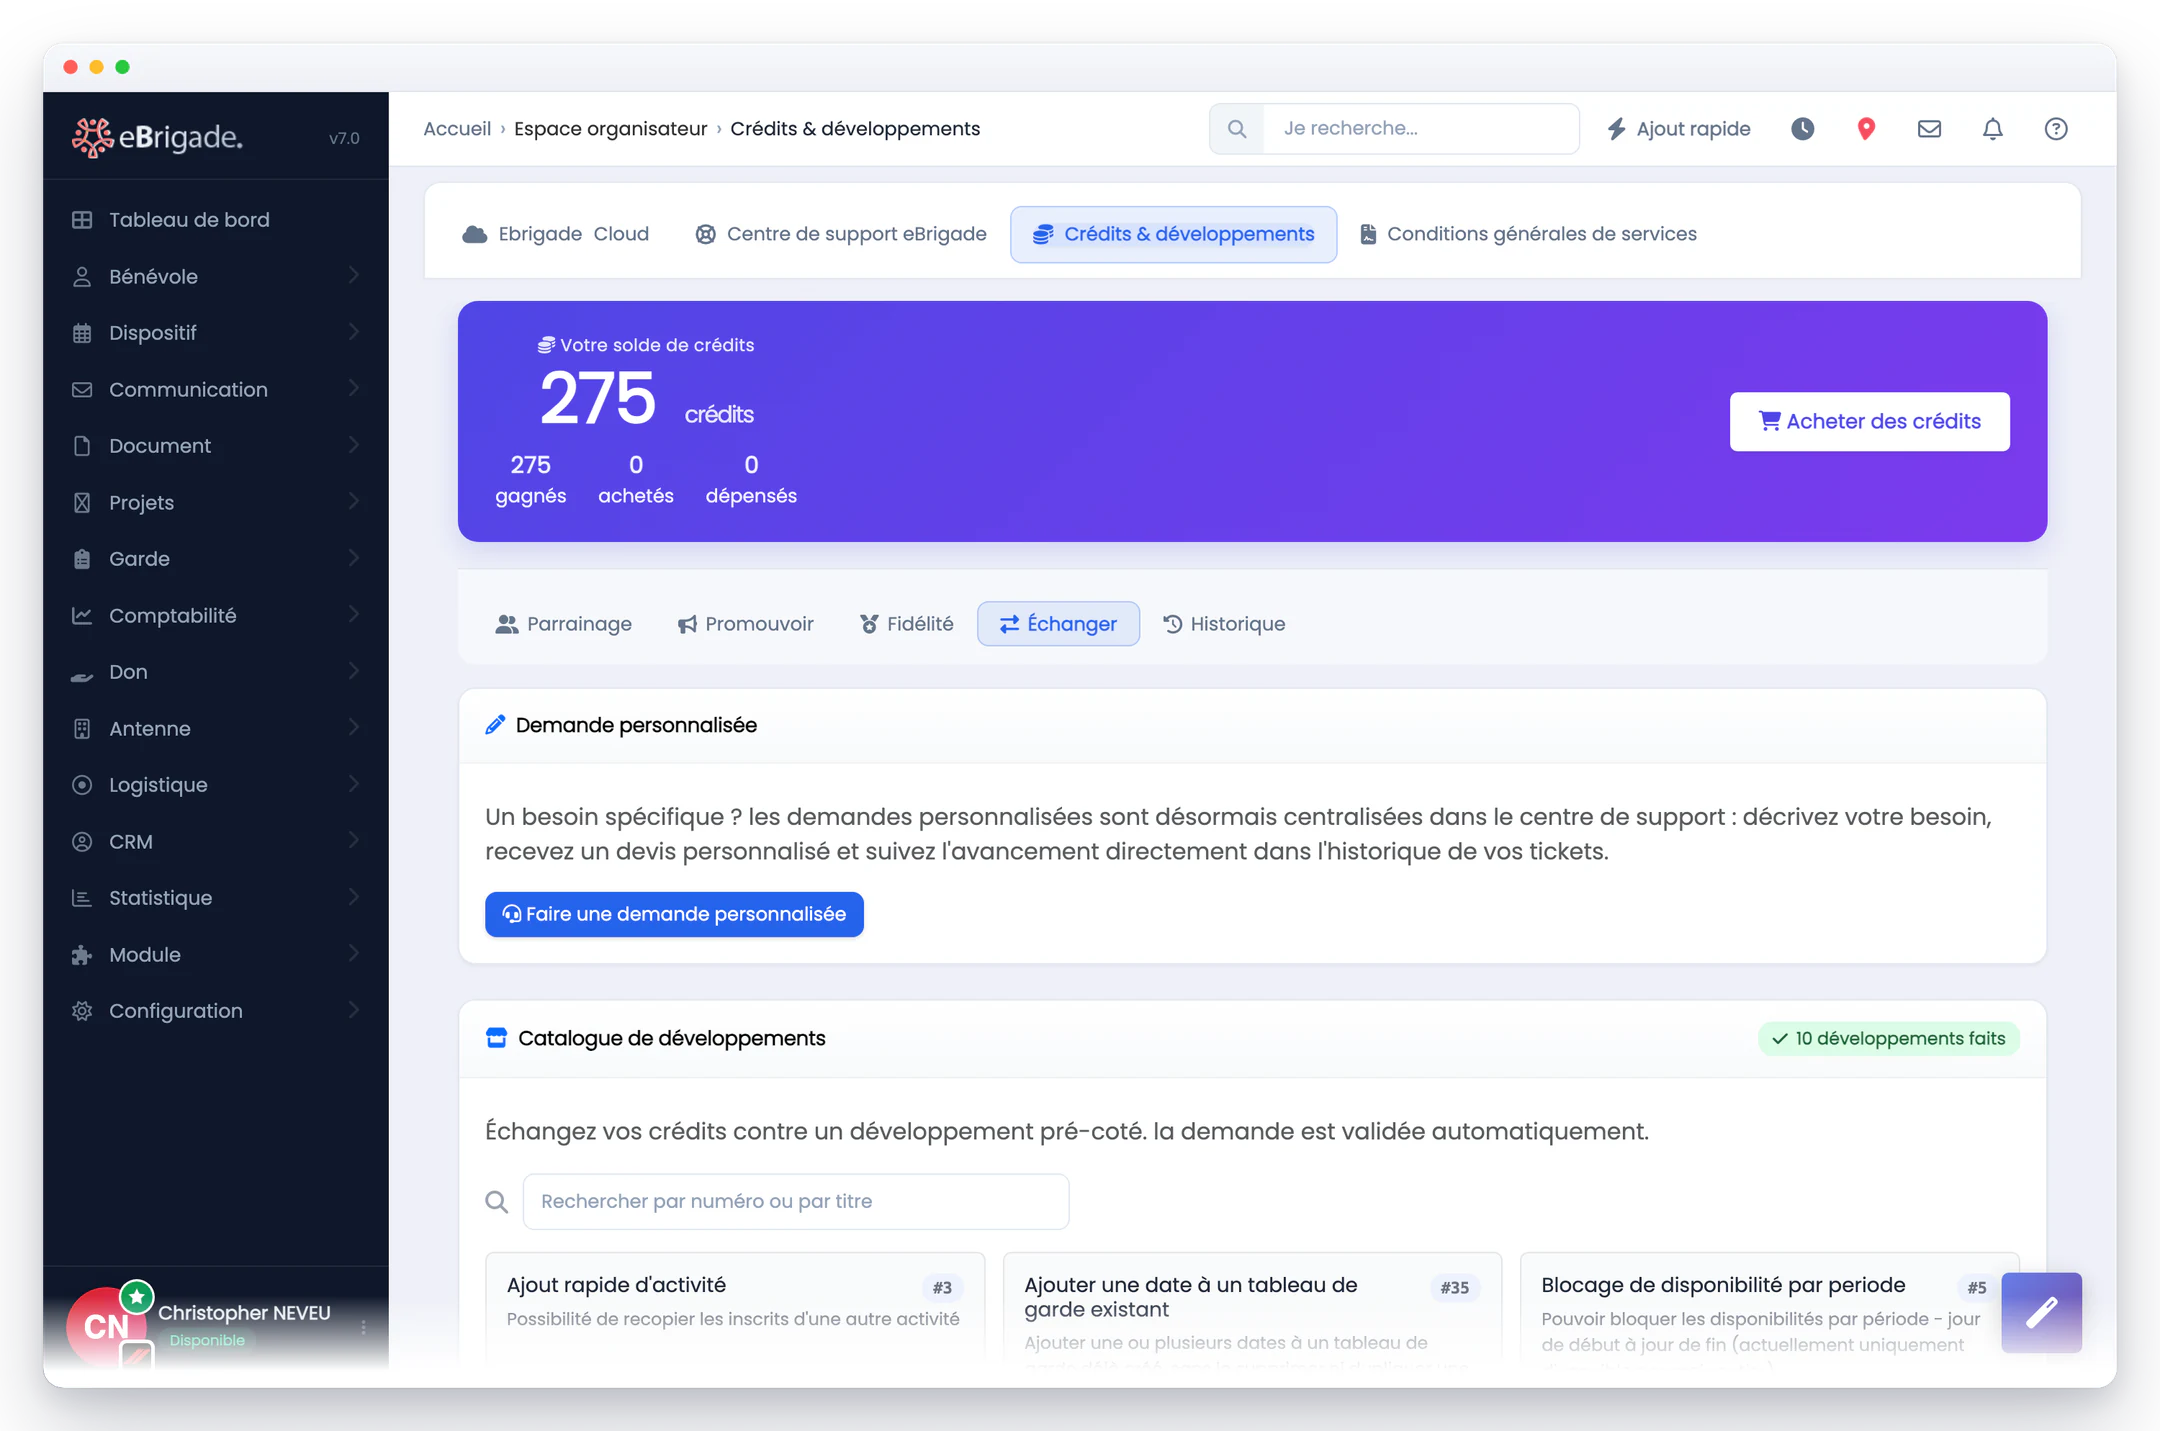
Task: Click the red location pin icon
Action: [x=1866, y=129]
